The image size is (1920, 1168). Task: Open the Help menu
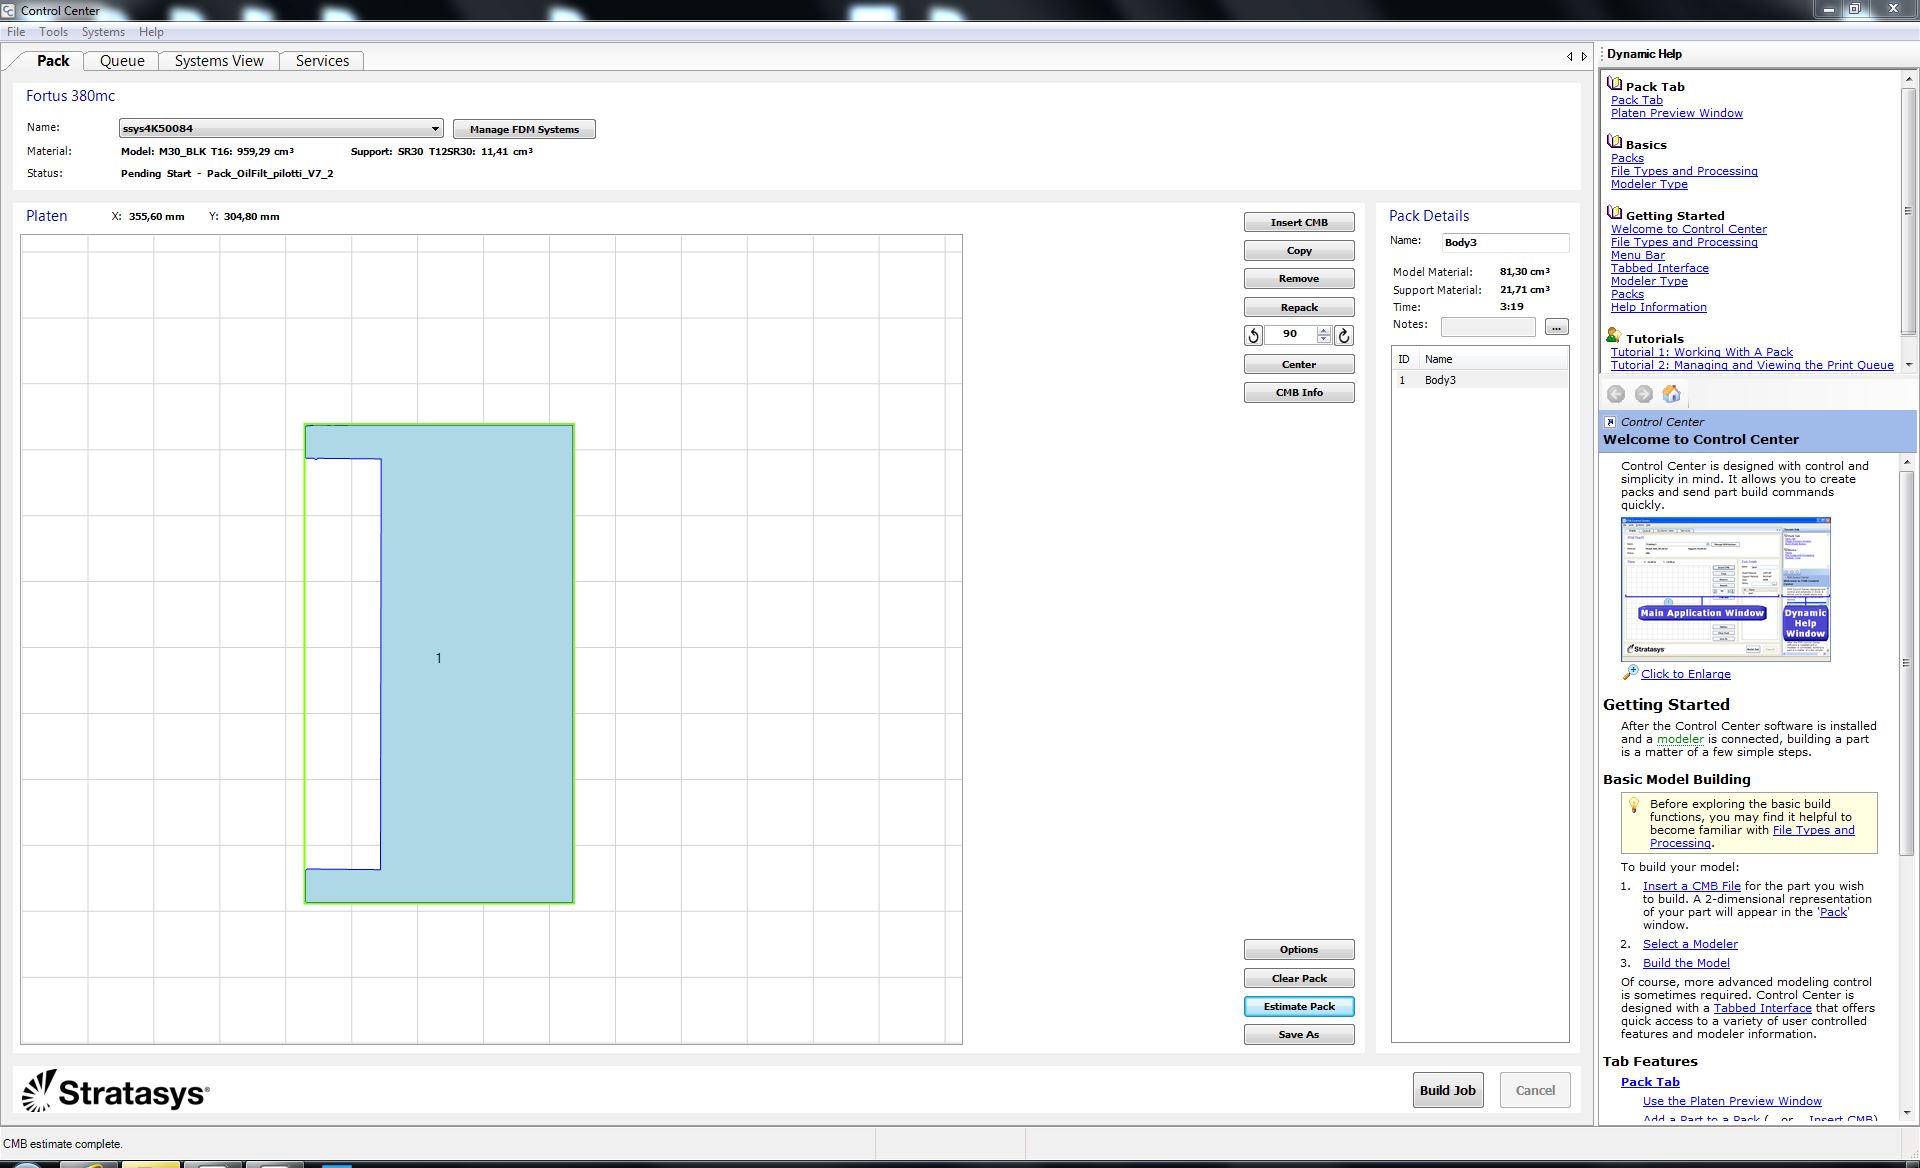coord(151,32)
